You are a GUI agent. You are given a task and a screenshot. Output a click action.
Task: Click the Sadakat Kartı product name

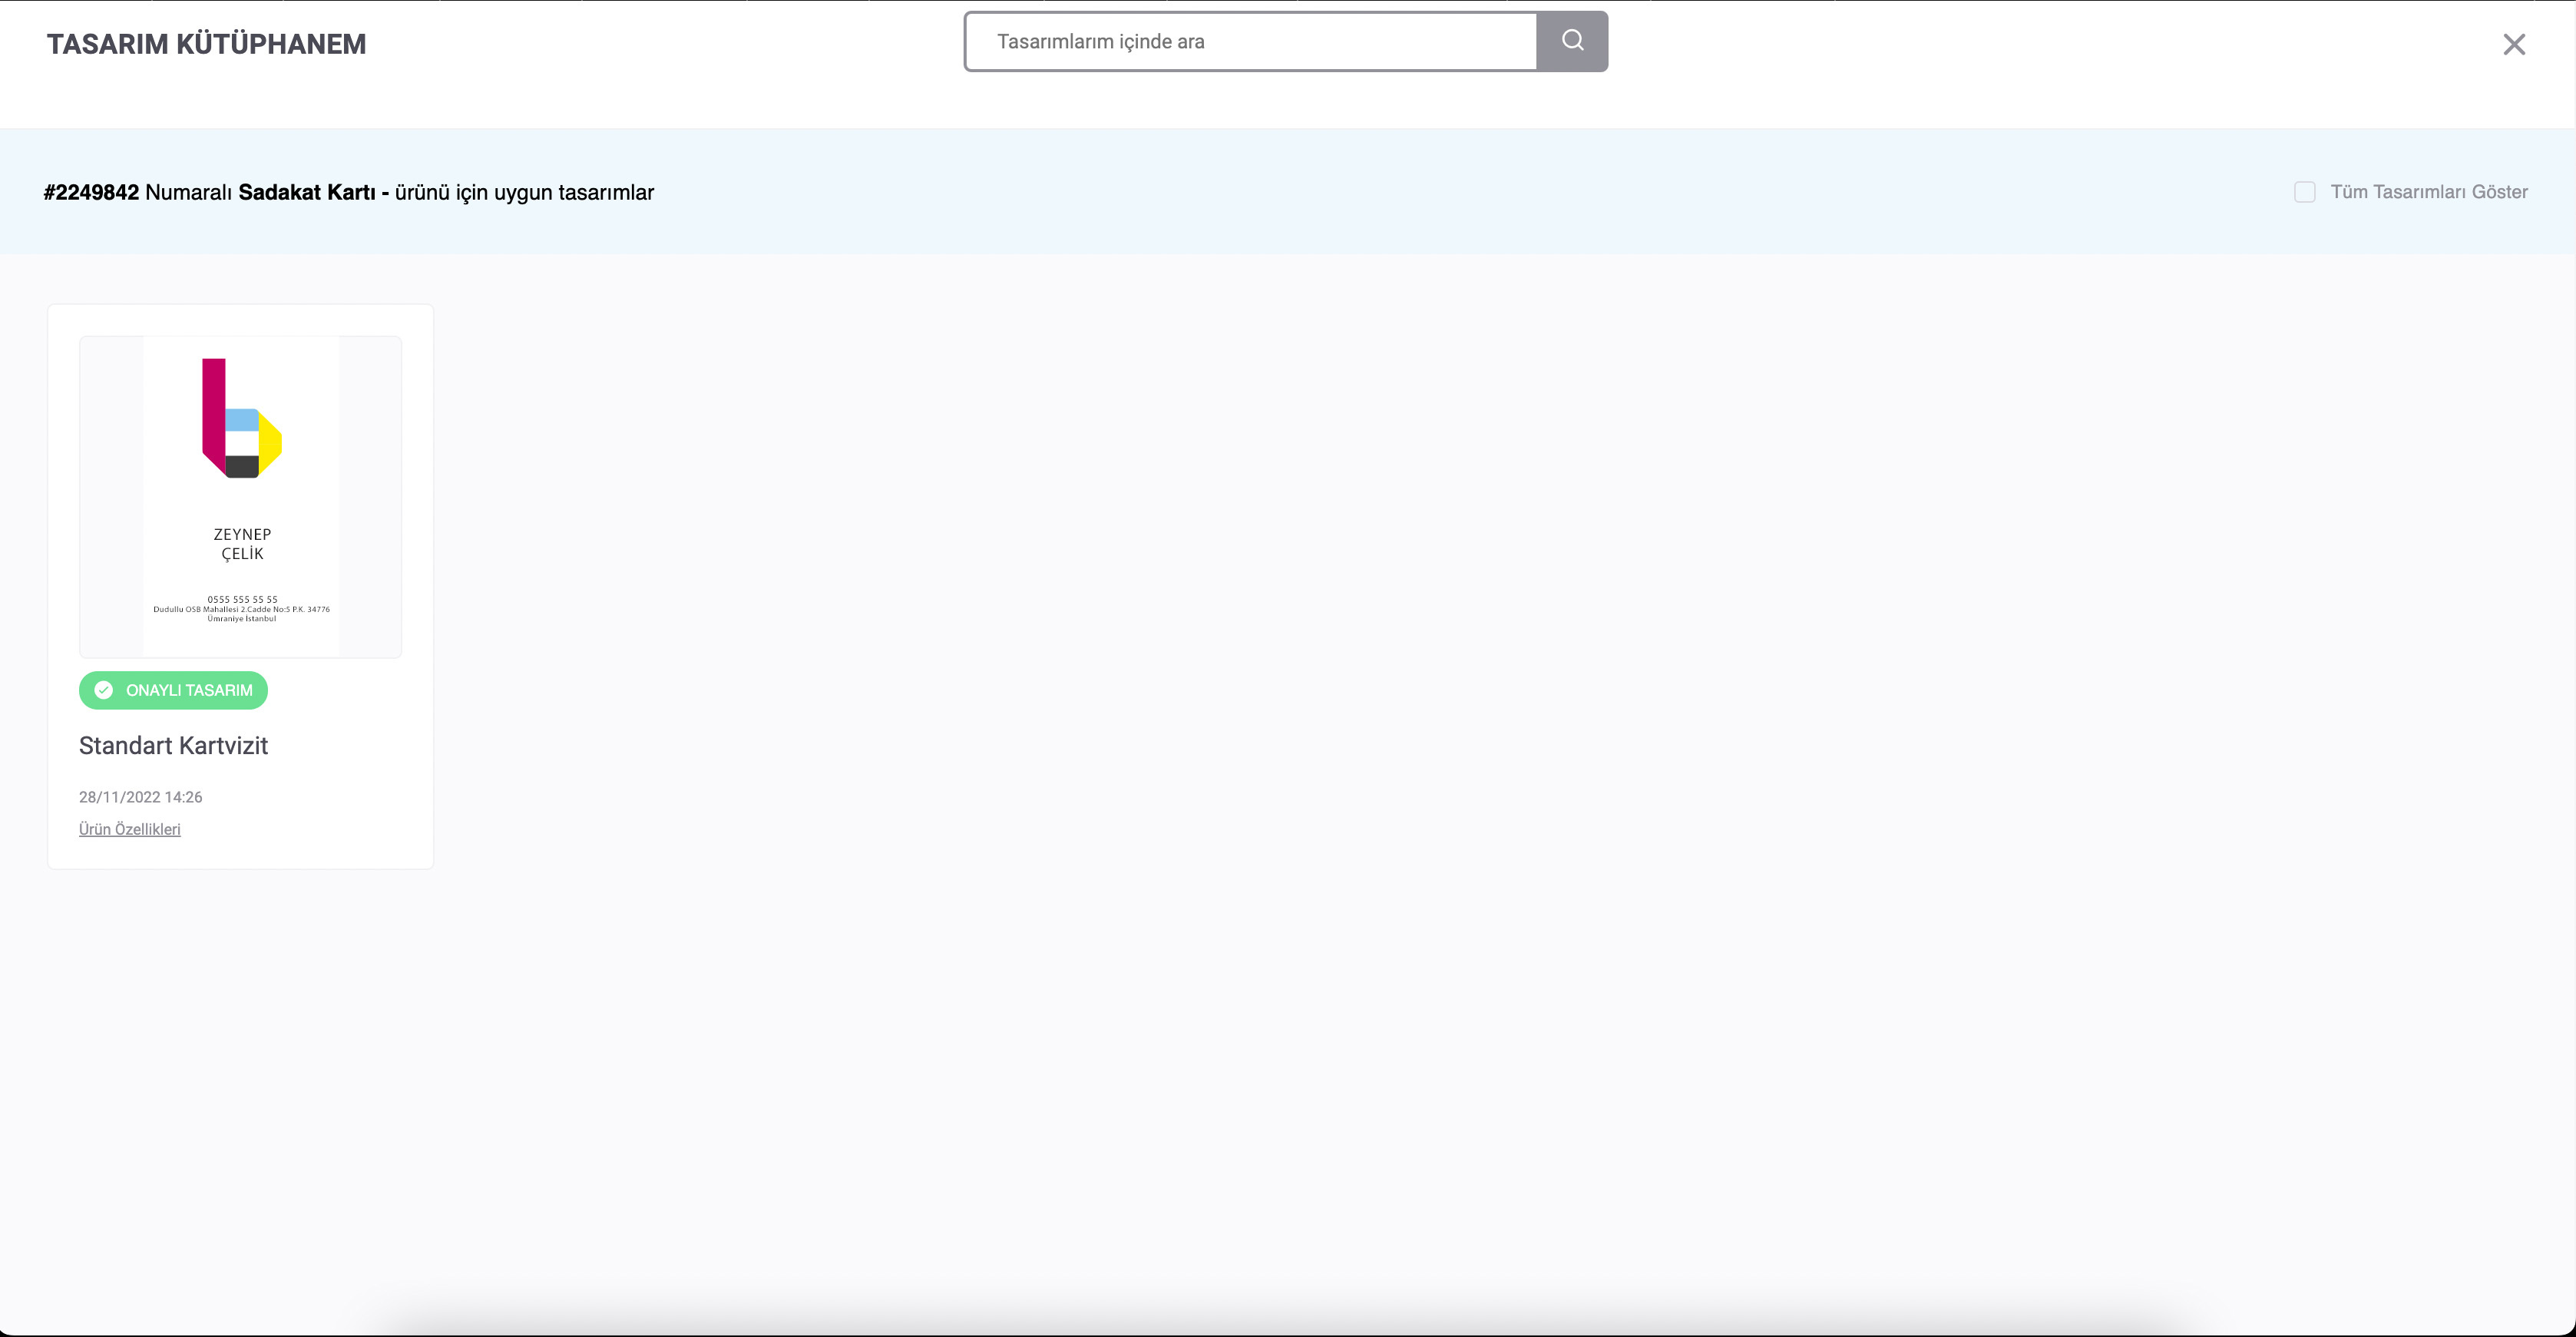[x=307, y=192]
